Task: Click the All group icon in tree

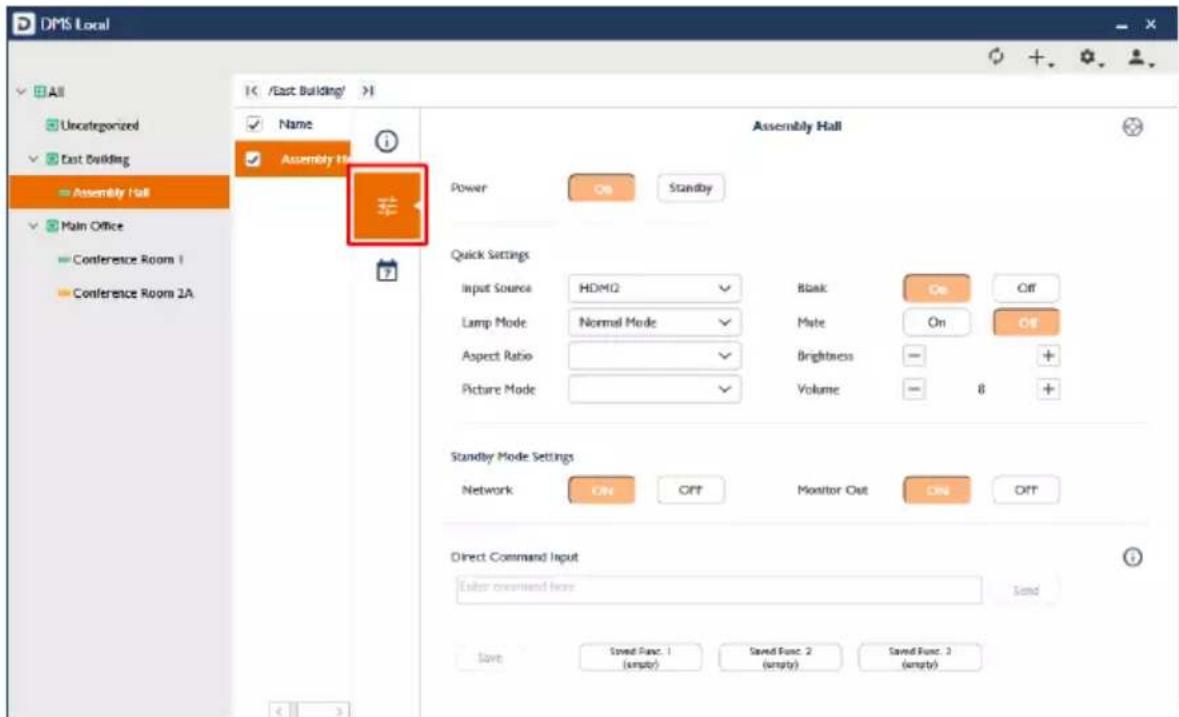Action: pos(40,92)
